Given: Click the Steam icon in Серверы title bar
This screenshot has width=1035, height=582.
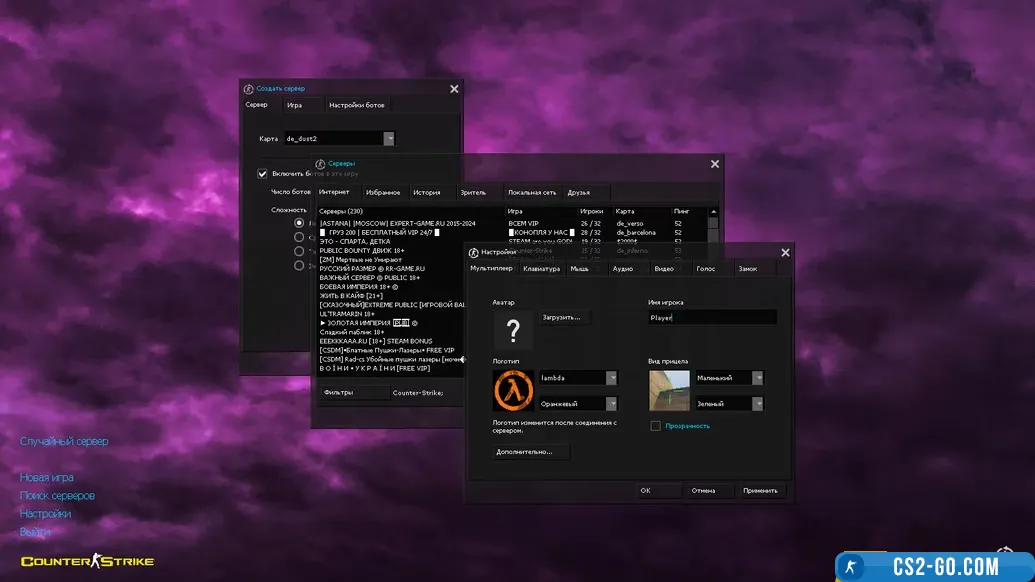Looking at the screenshot, I should pyautogui.click(x=320, y=164).
